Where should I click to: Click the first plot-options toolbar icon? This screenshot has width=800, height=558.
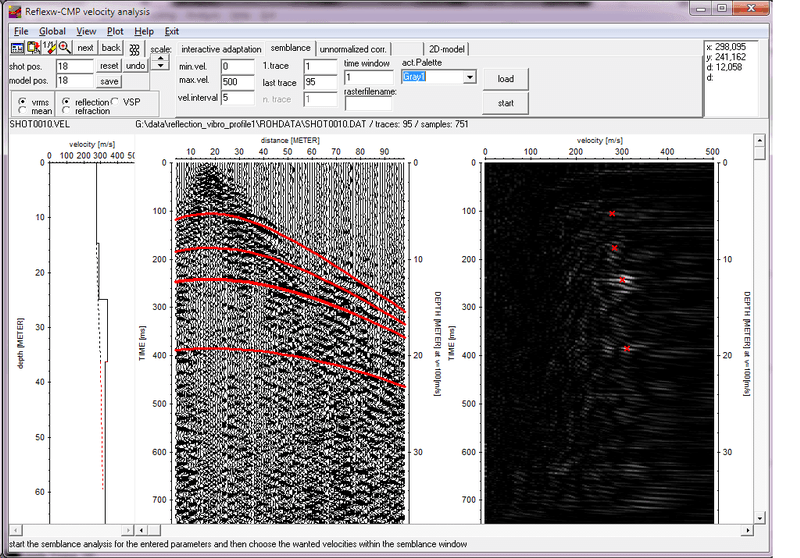[17, 48]
